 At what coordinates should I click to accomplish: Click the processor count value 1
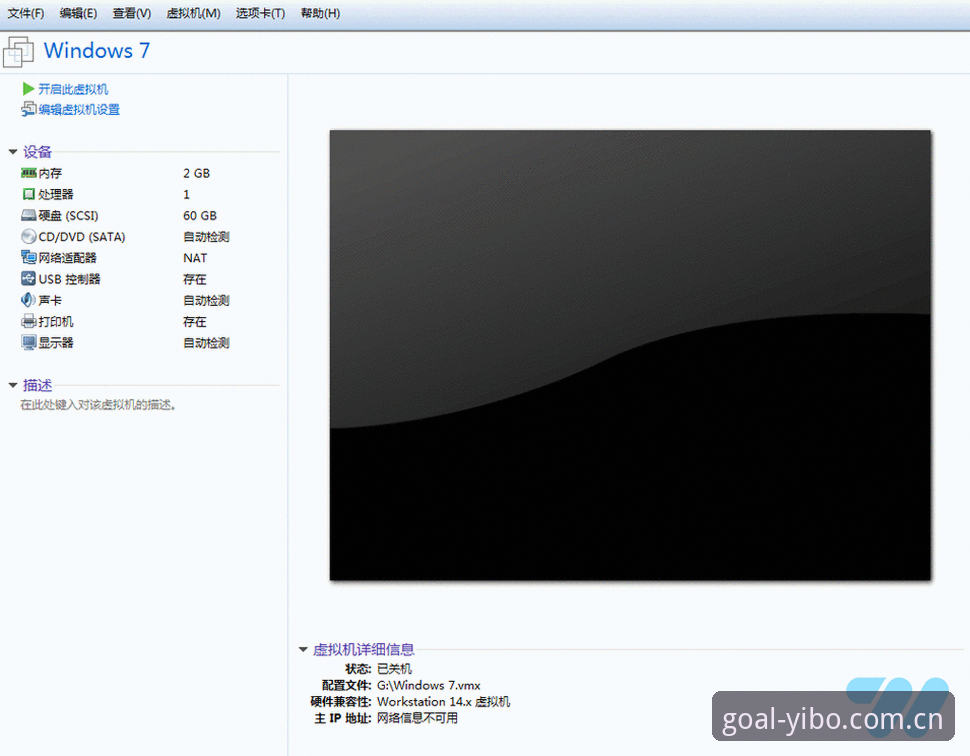click(x=186, y=194)
